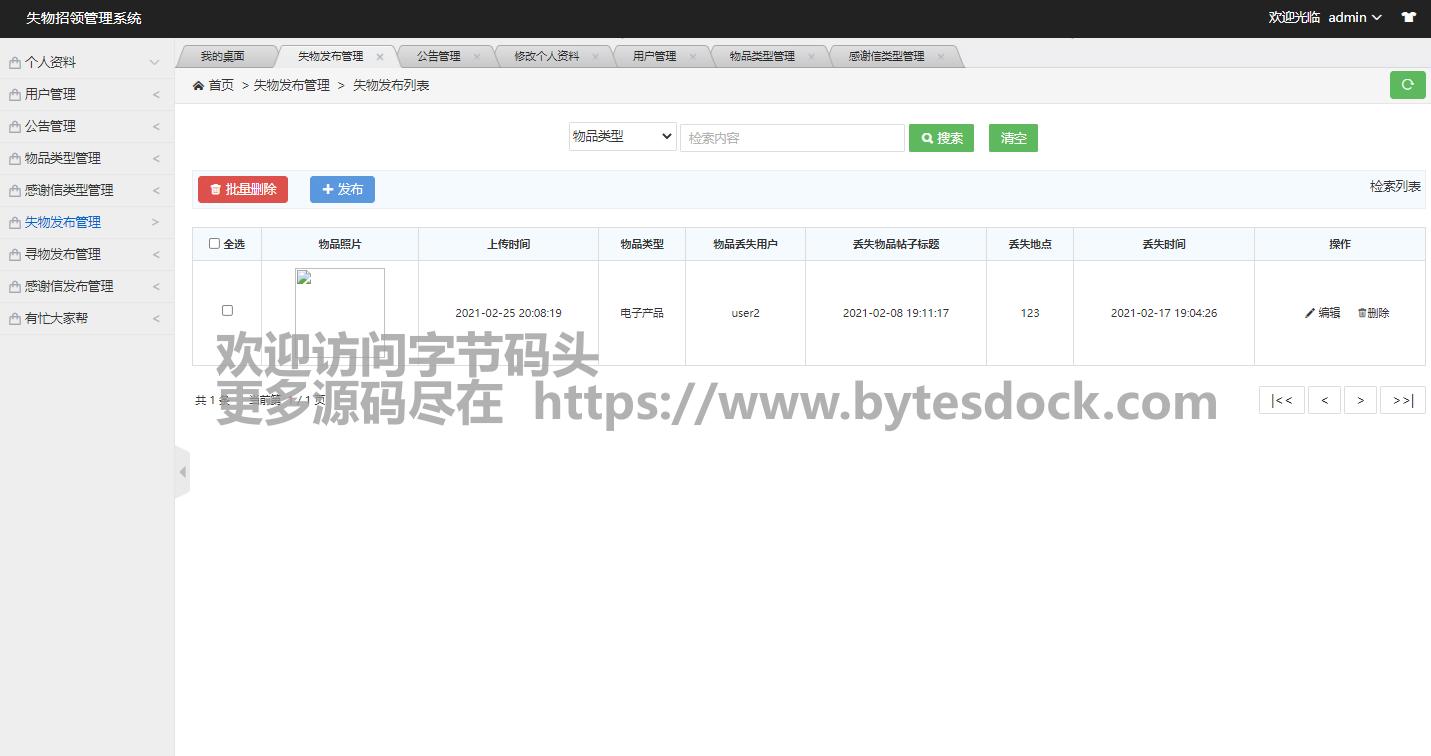Image resolution: width=1431 pixels, height=756 pixels.
Task: Expand the 寻物发布管理 sidebar menu
Action: point(85,254)
